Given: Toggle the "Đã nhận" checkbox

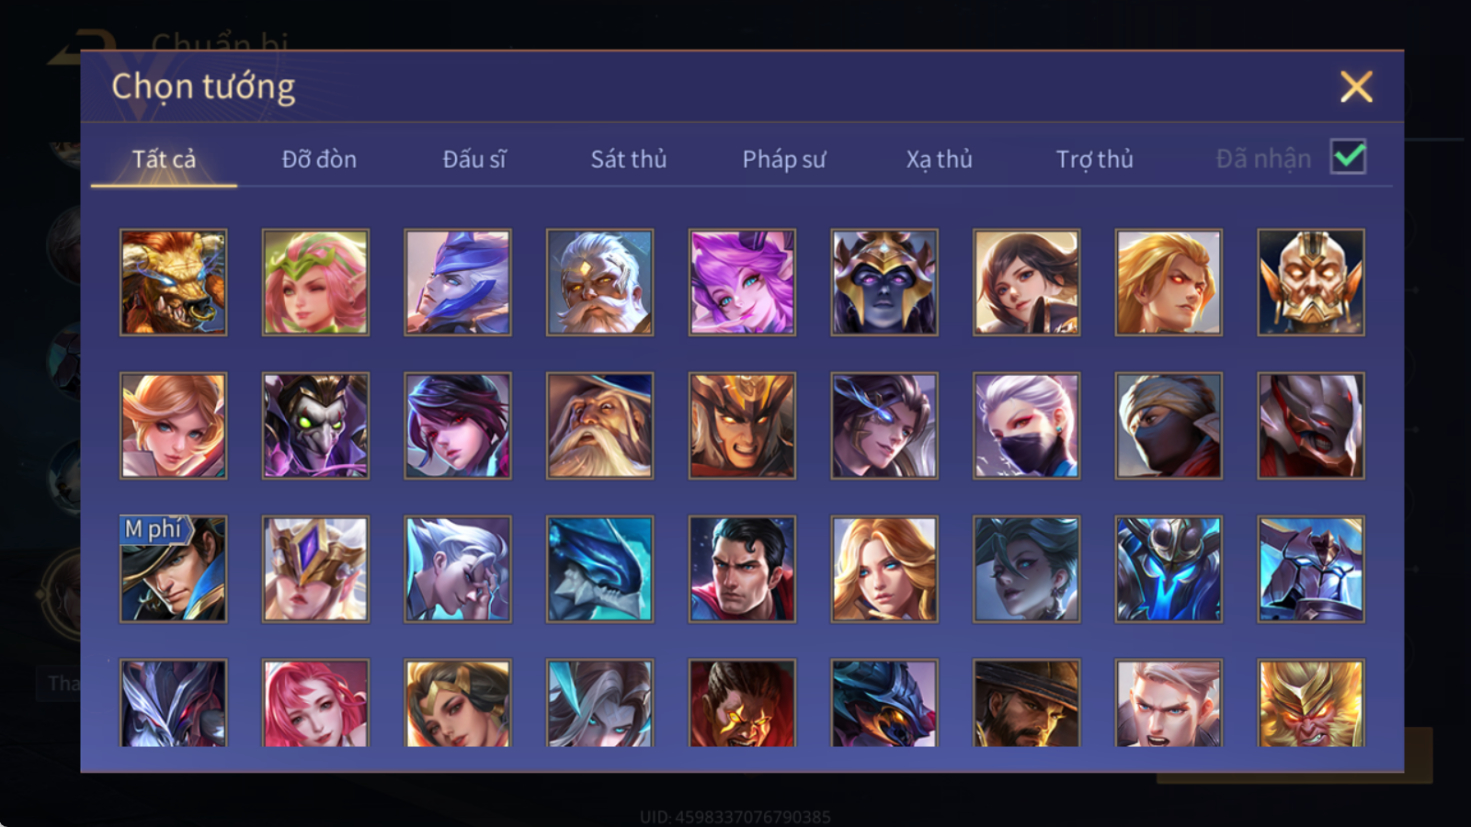Looking at the screenshot, I should coord(1348,157).
